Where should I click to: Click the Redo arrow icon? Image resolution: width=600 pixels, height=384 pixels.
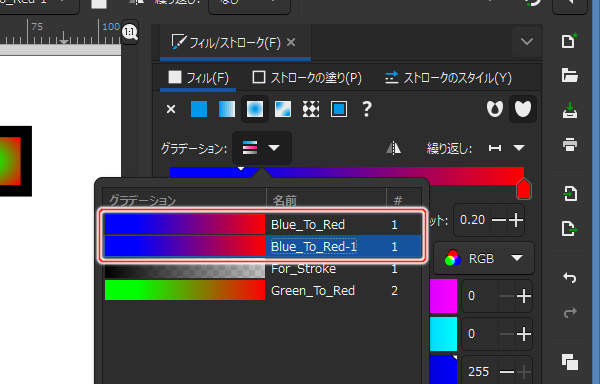[x=569, y=313]
